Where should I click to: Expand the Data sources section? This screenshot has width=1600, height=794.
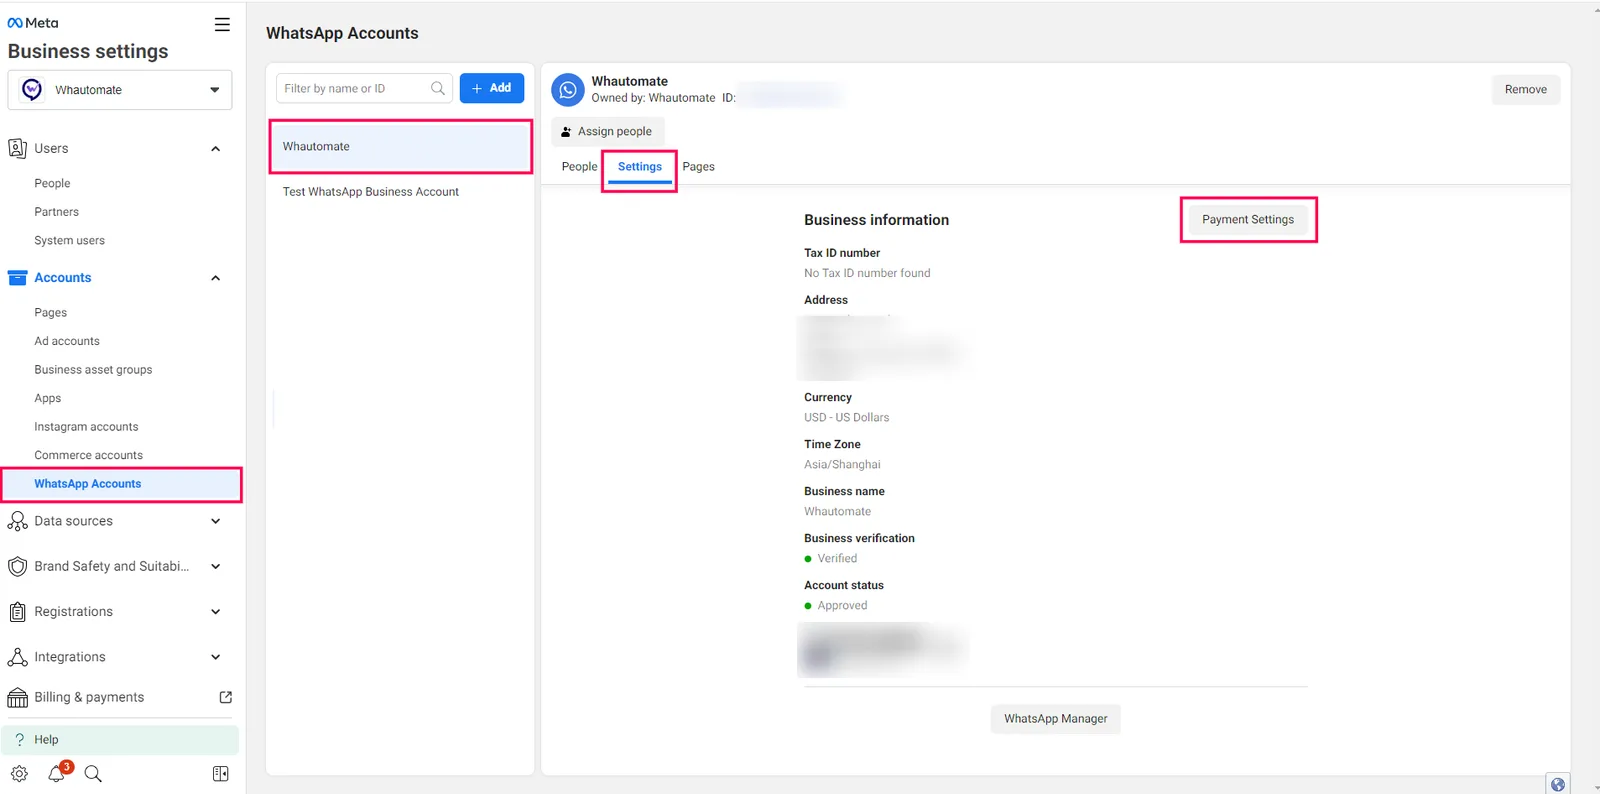(x=216, y=521)
